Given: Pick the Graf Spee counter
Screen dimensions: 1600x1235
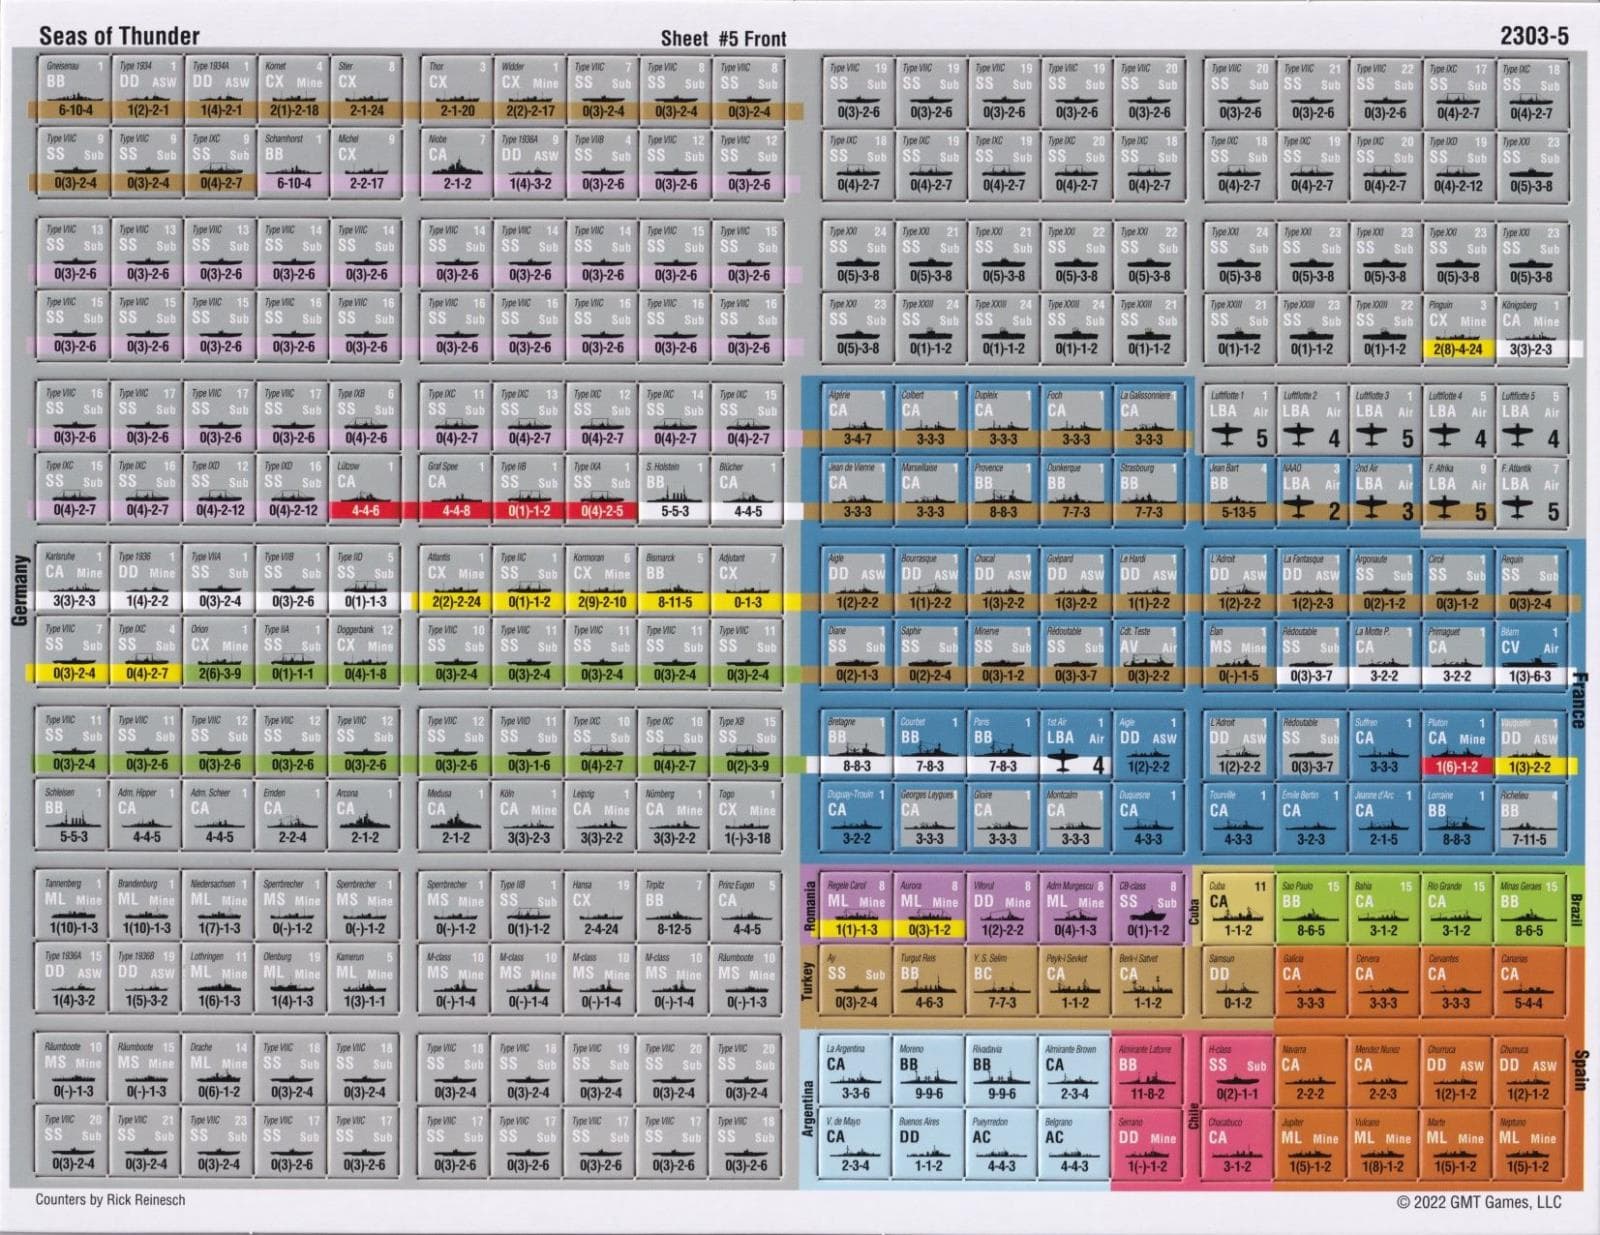Looking at the screenshot, I should tap(457, 490).
